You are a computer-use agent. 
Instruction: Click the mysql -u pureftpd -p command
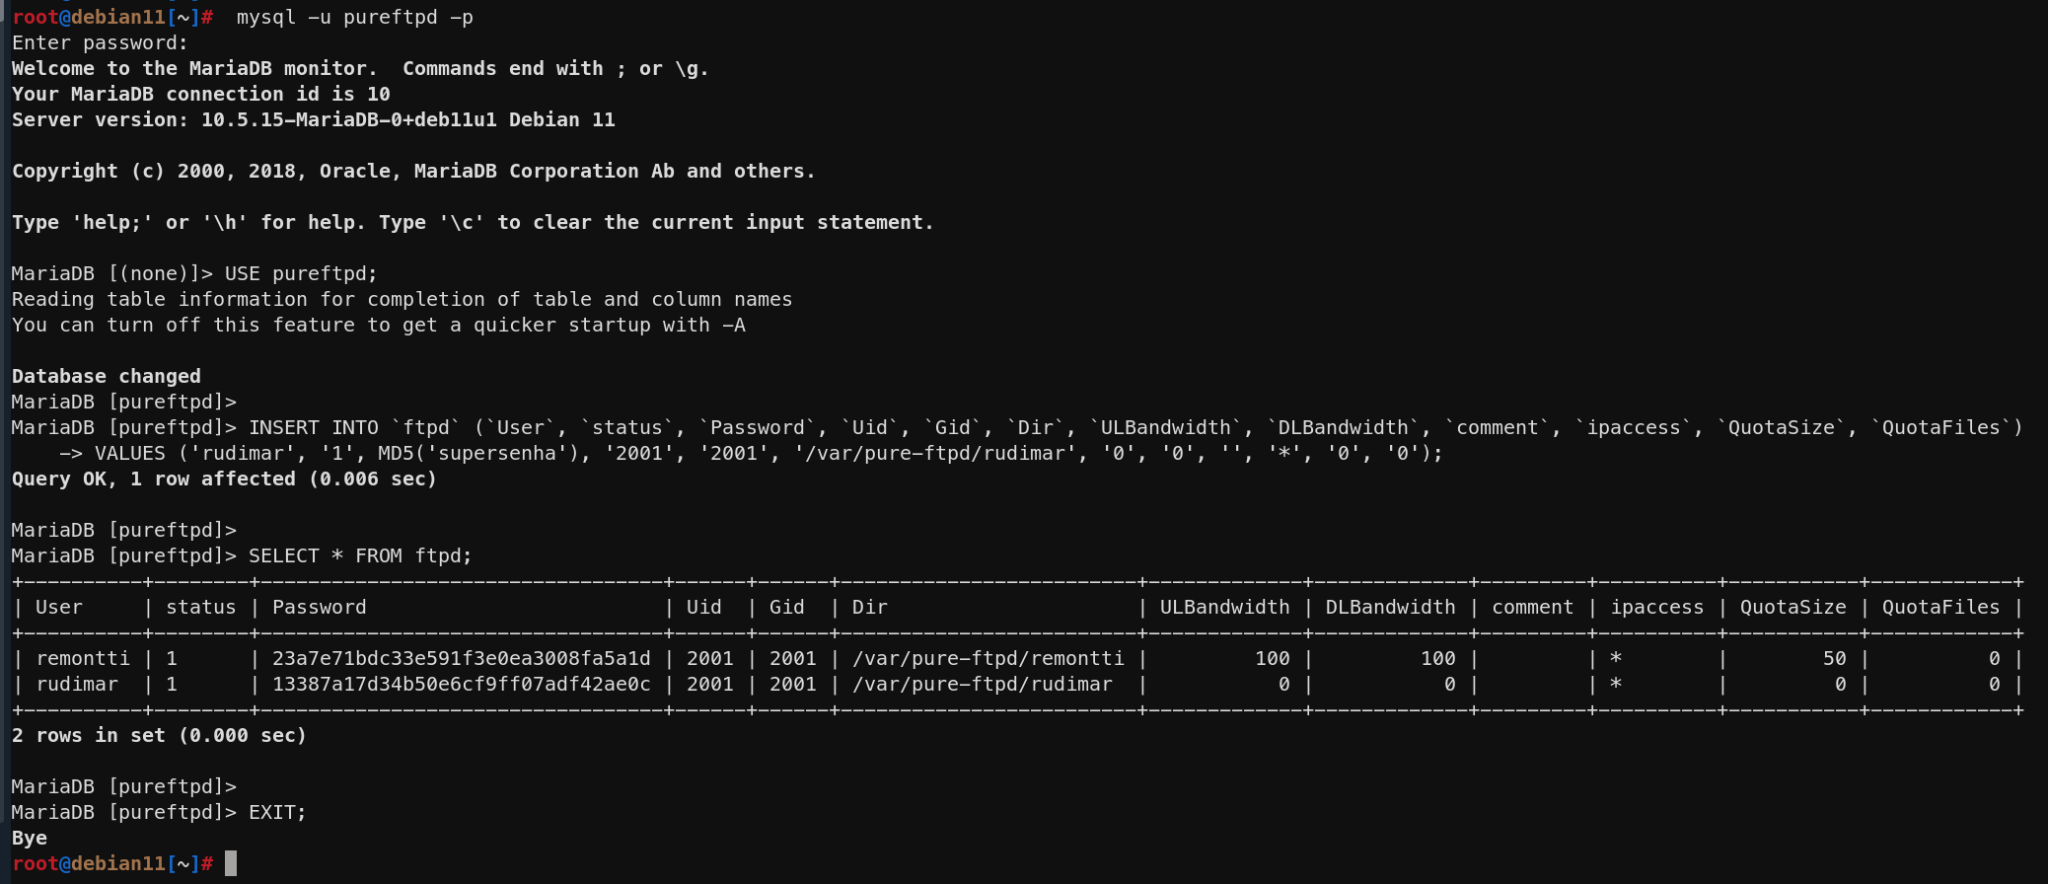pyautogui.click(x=354, y=17)
